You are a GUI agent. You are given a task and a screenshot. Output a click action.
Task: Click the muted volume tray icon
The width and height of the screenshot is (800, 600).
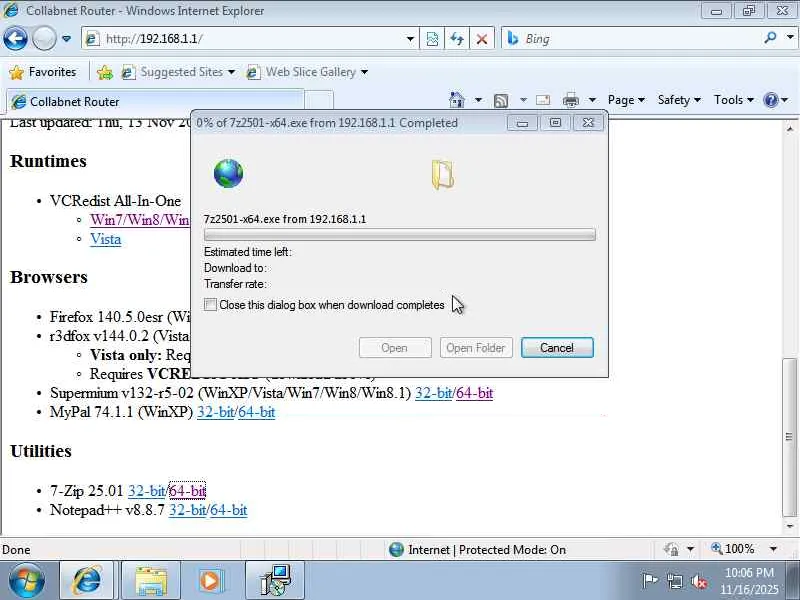tap(699, 582)
